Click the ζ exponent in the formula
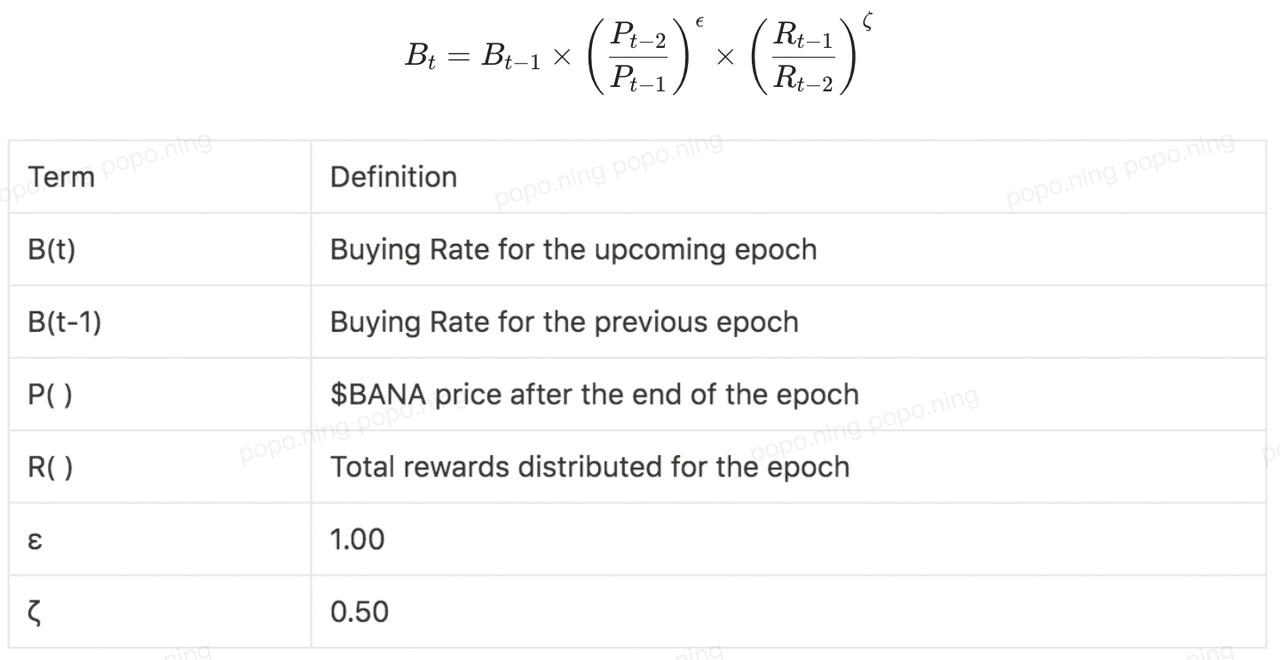Viewport: 1280px width, 660px height. pyautogui.click(x=865, y=20)
